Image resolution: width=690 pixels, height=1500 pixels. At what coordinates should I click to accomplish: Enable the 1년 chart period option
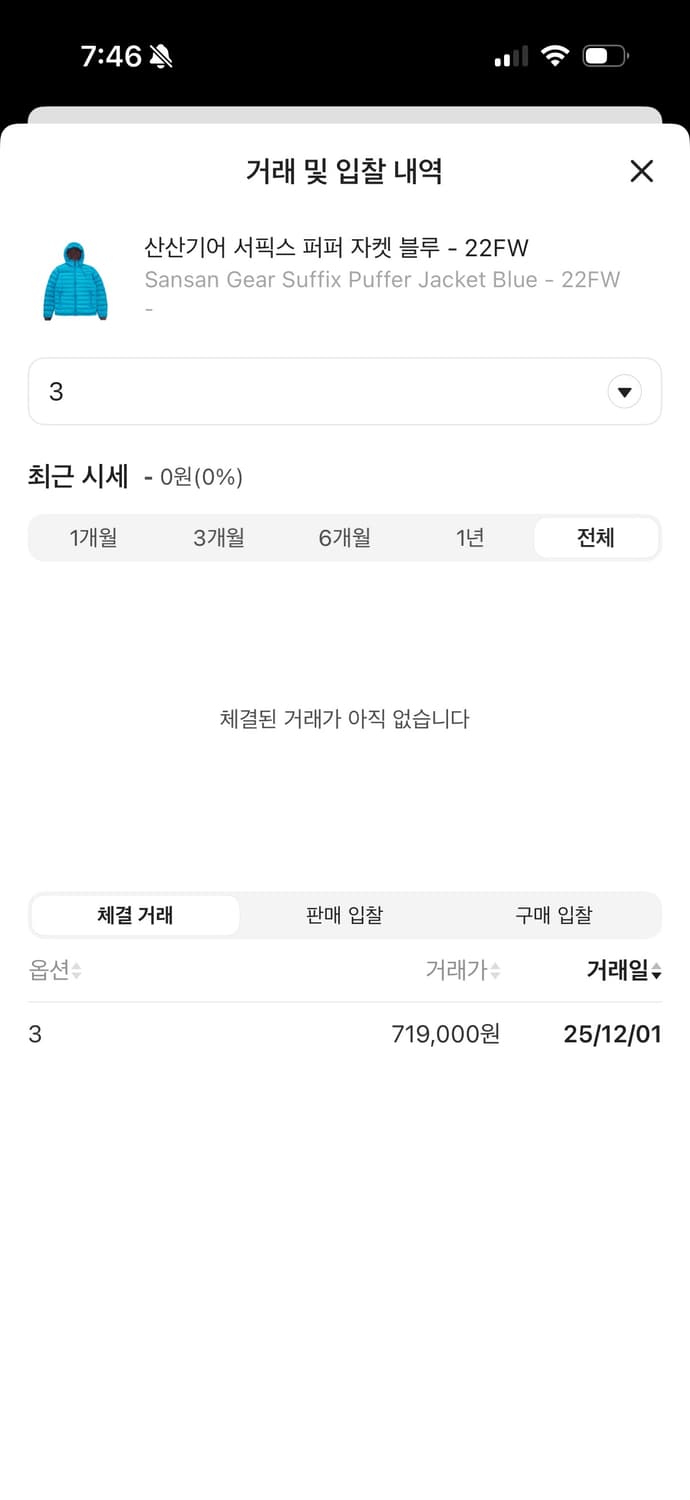pyautogui.click(x=470, y=537)
